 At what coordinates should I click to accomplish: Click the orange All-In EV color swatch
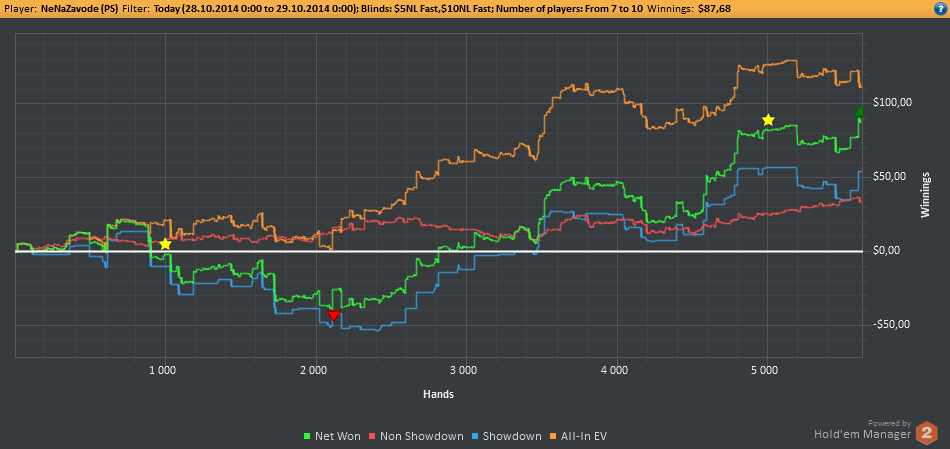pos(554,436)
